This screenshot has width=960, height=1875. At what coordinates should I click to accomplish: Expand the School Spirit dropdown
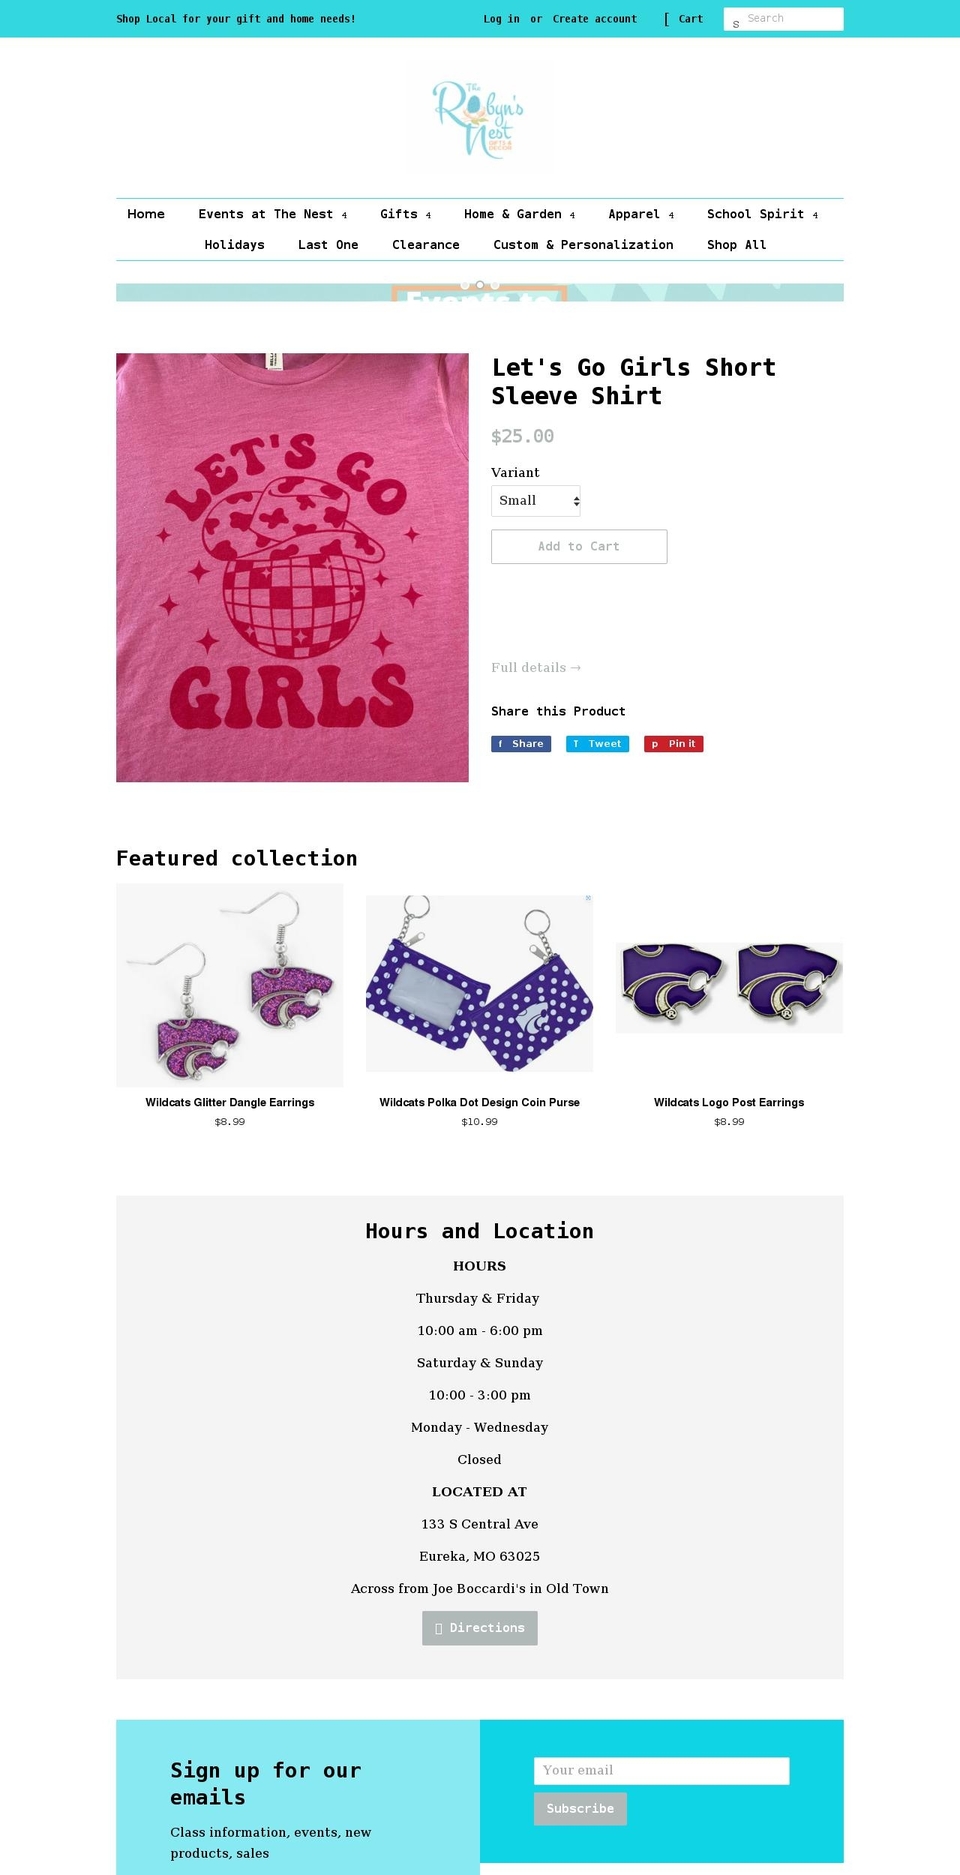[763, 214]
